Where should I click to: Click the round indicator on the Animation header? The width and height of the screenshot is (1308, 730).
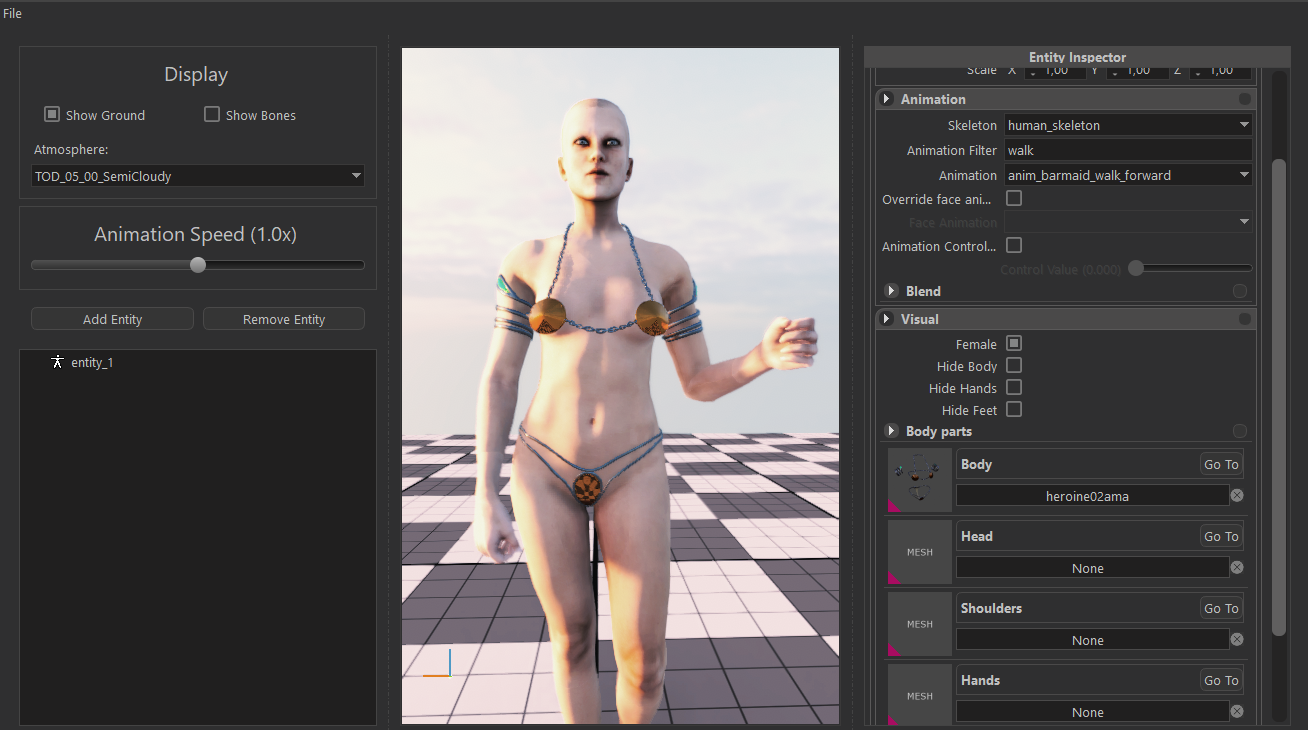point(1244,99)
